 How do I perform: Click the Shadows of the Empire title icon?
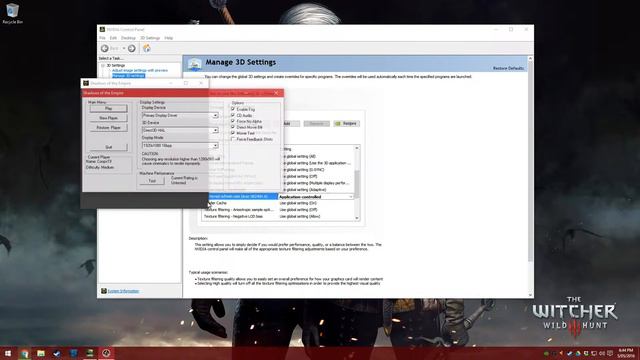pos(86,83)
